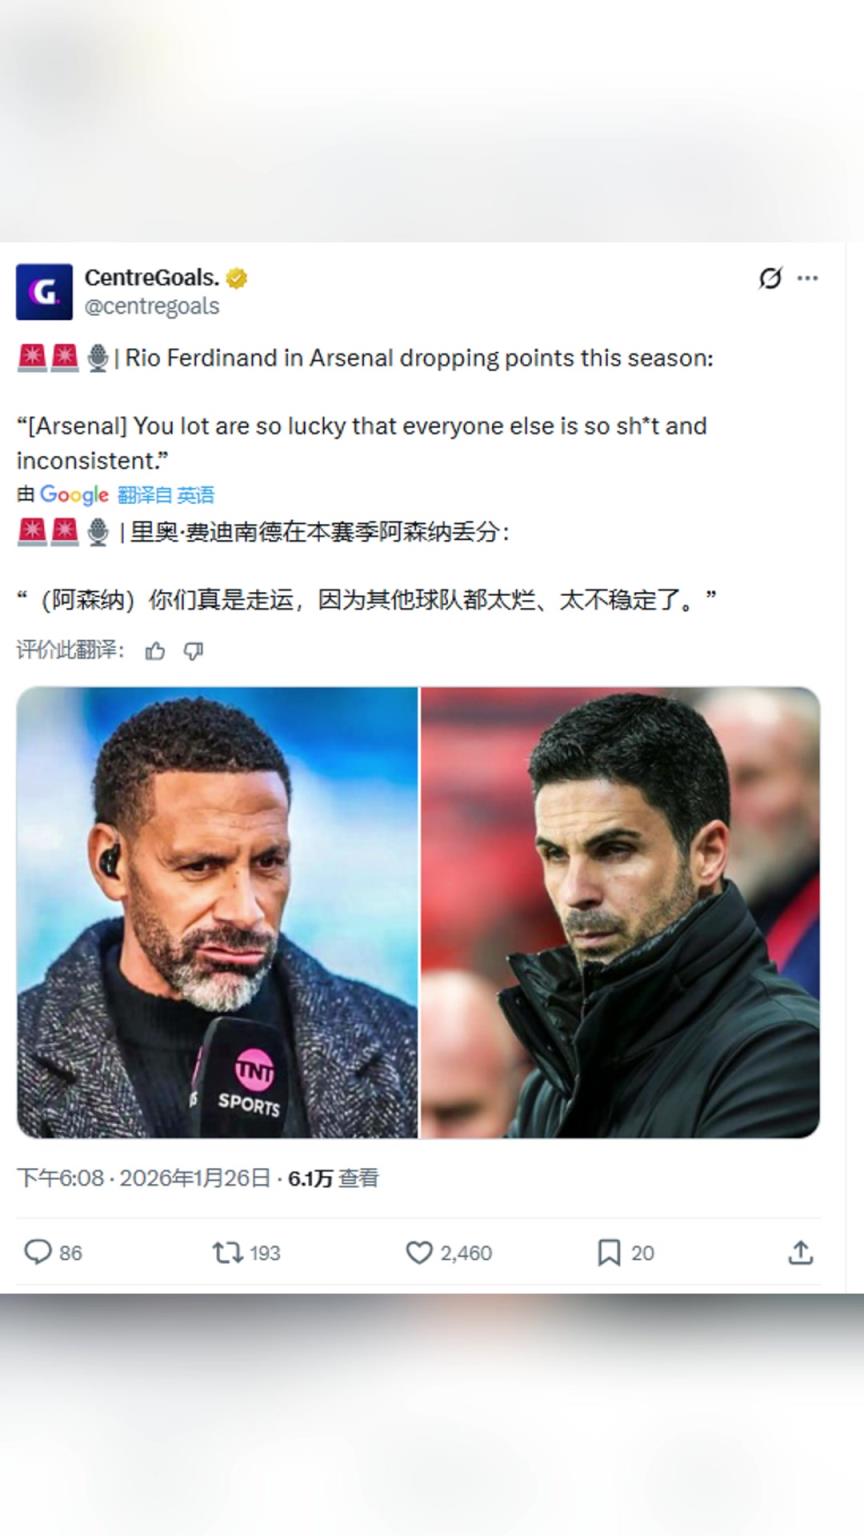Click the Grok slashed-circle icon
Viewport: 864px width, 1536px height.
pos(770,278)
